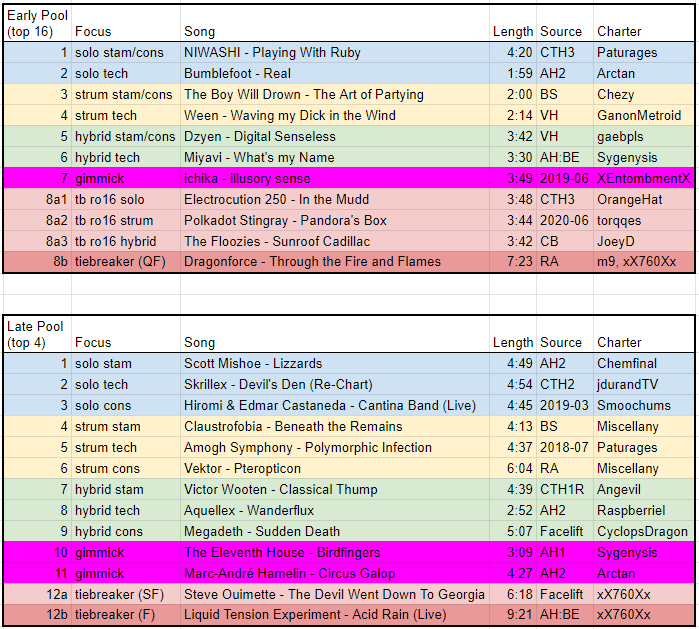Click 'Electrocution 250 - In the Mudd'
The width and height of the screenshot is (699, 629).
pos(335,199)
